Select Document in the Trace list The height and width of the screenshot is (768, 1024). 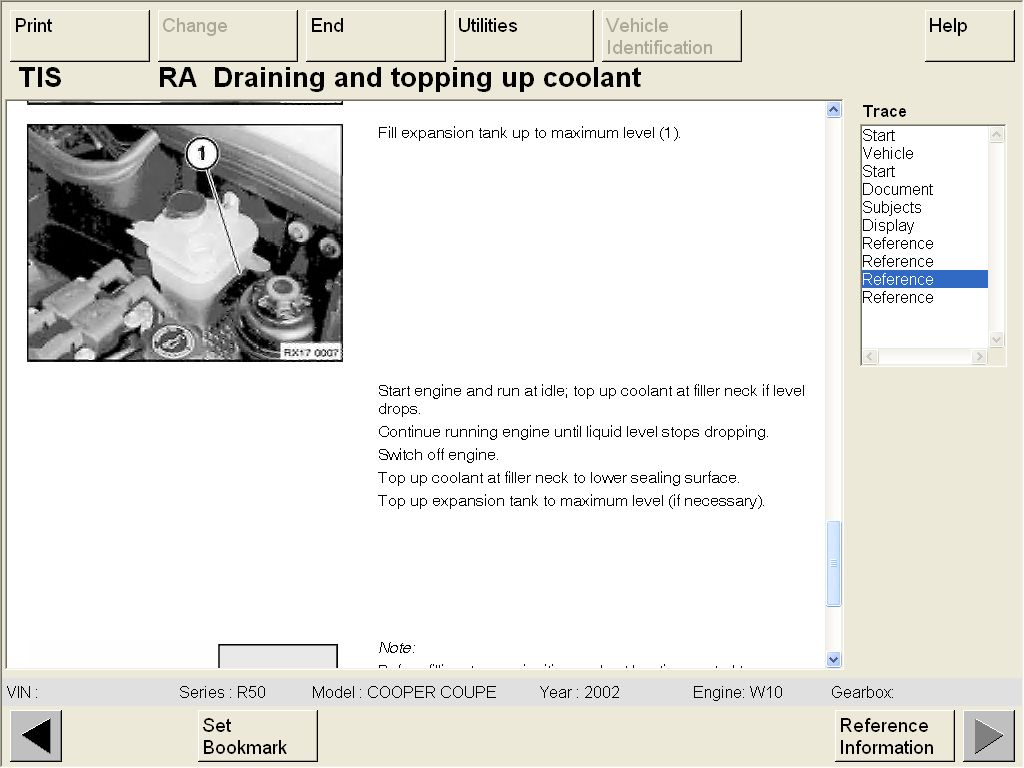tap(897, 189)
